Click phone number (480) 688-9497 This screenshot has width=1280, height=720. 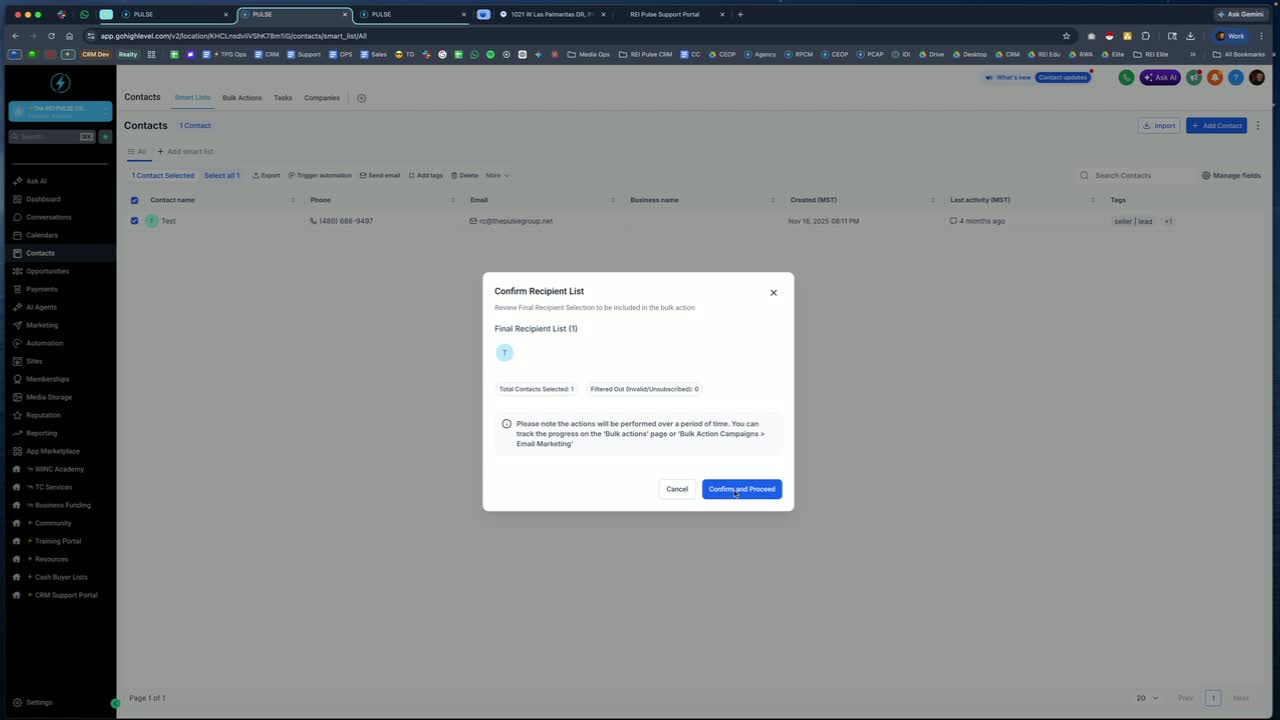point(346,221)
